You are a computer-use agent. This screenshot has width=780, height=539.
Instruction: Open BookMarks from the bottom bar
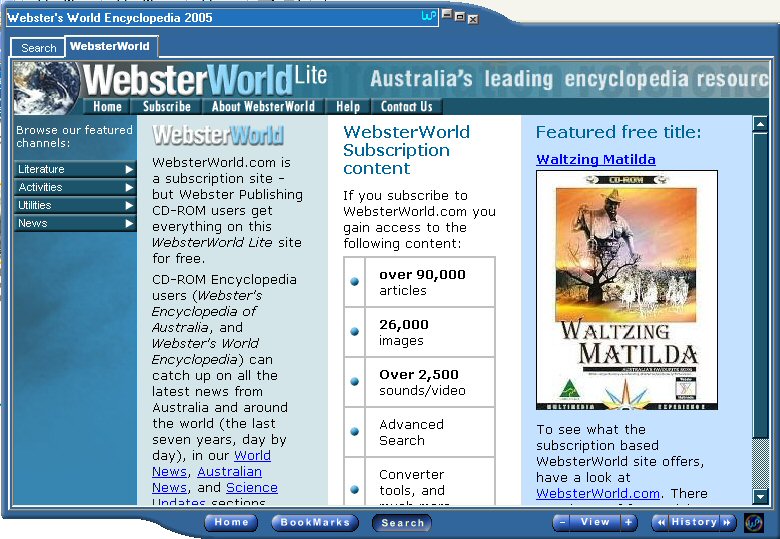(315, 522)
